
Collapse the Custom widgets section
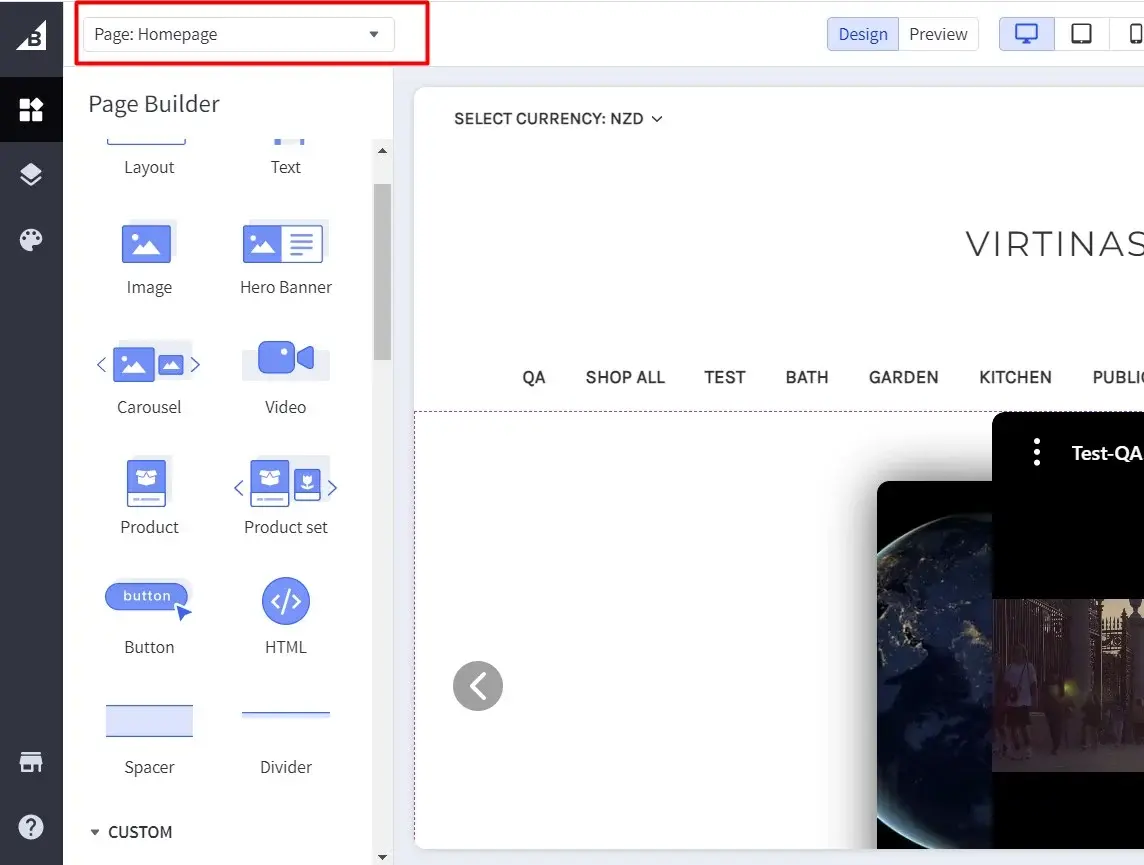[95, 832]
